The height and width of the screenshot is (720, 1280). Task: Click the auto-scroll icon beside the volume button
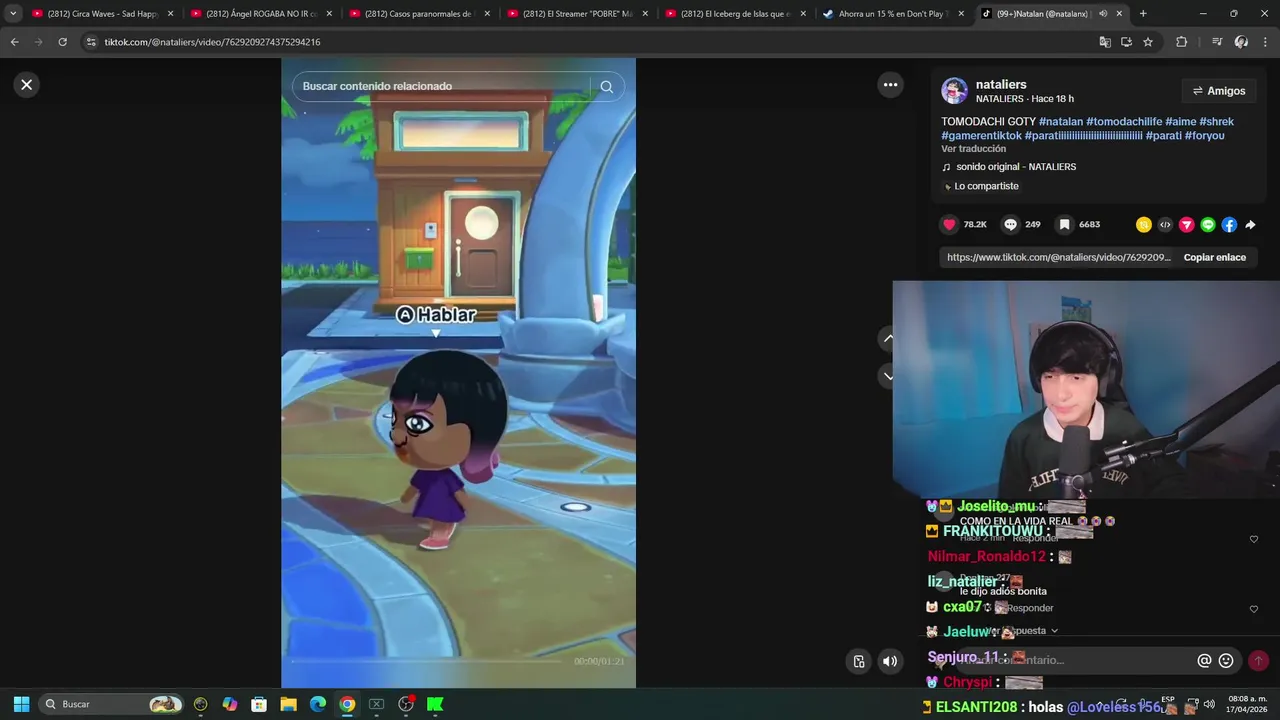coord(858,661)
